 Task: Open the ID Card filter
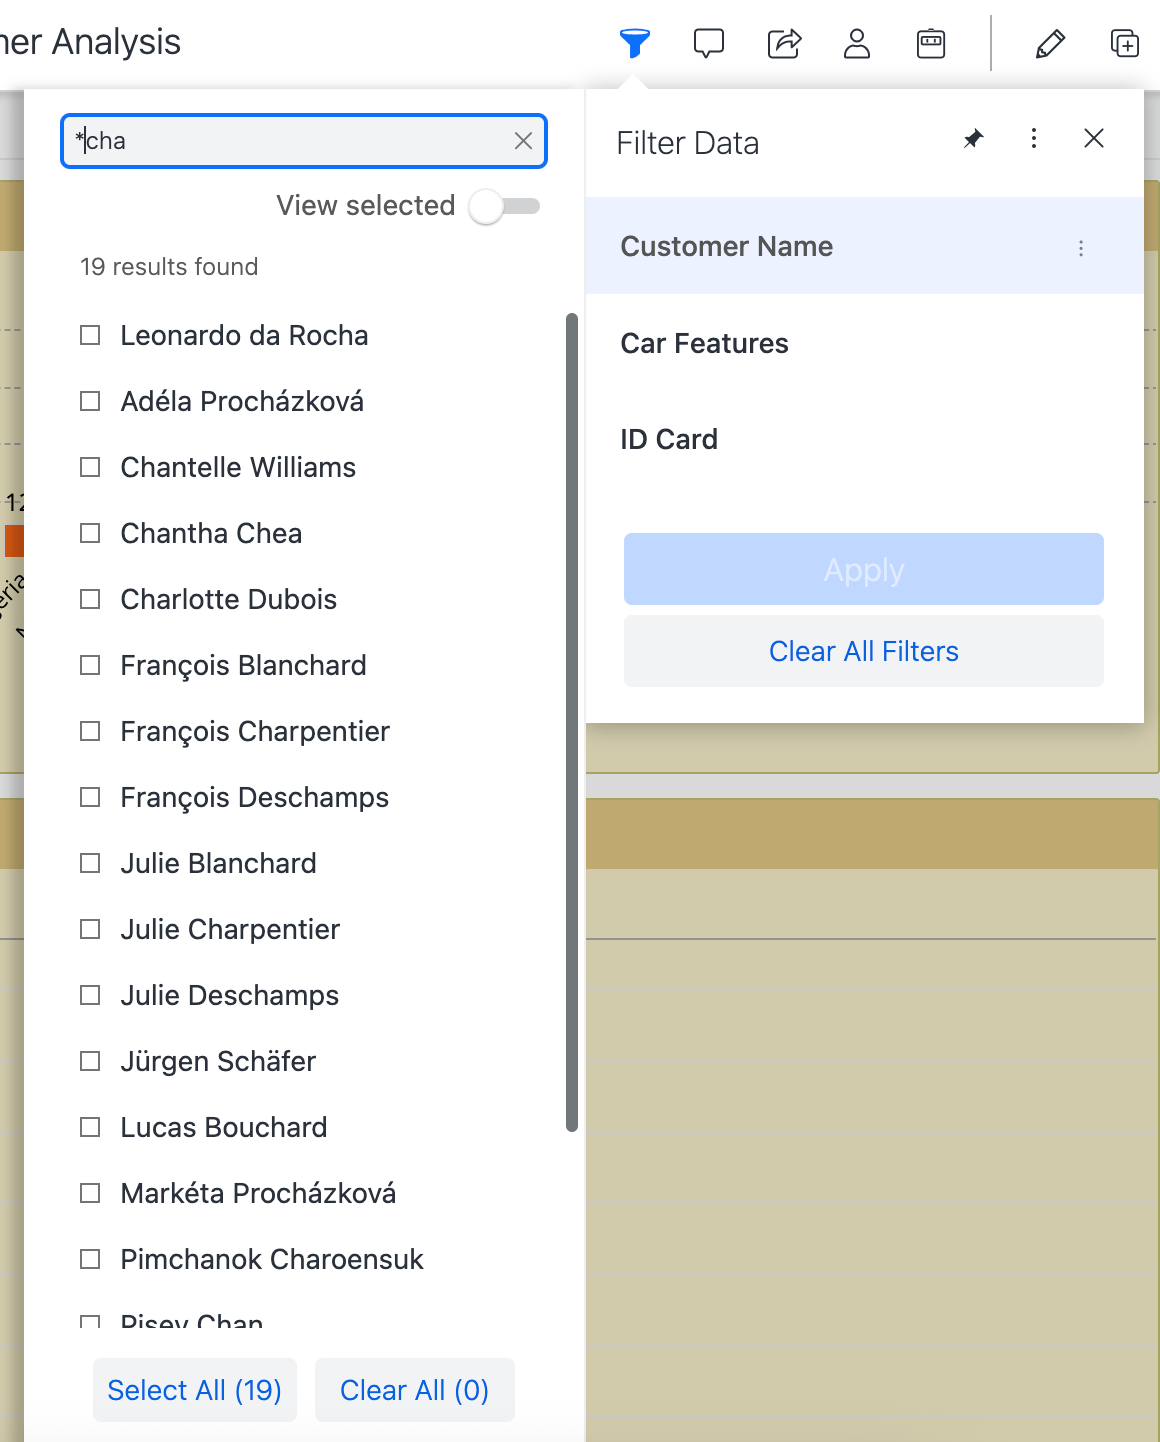tap(669, 439)
